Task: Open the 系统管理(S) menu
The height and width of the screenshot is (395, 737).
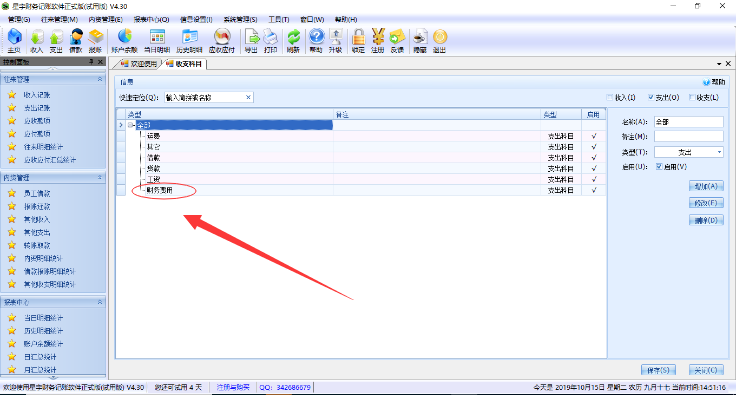Action: pyautogui.click(x=240, y=20)
